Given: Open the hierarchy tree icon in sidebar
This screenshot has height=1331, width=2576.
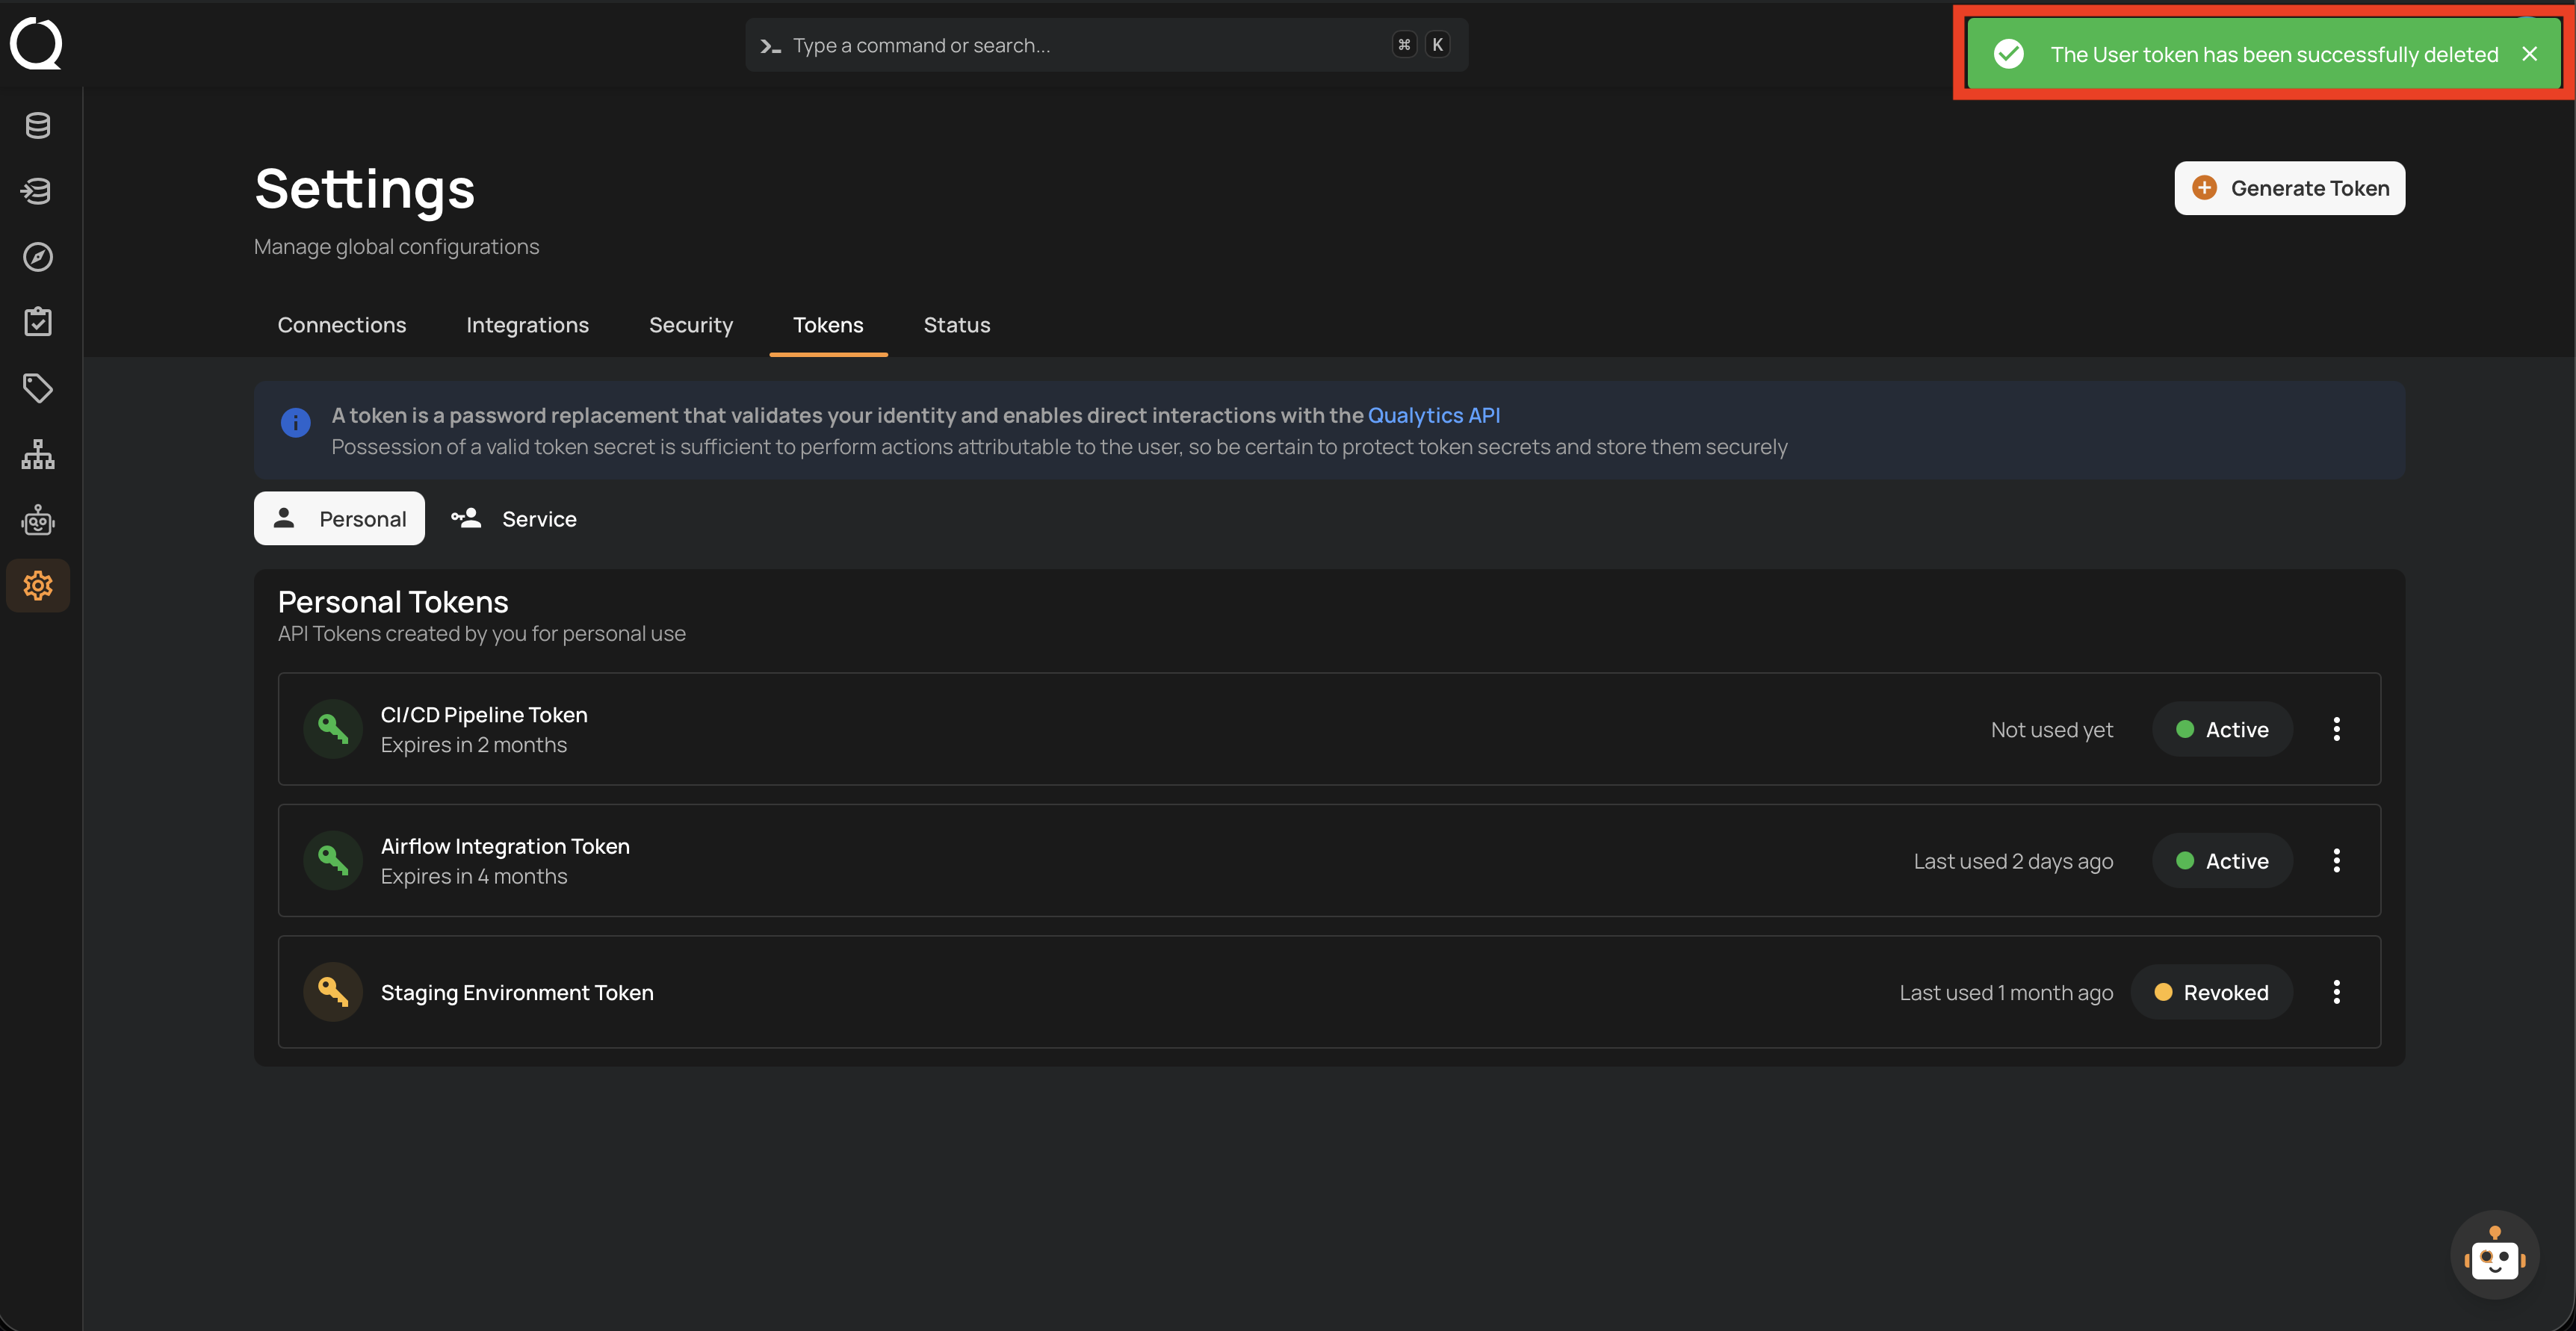Looking at the screenshot, I should 38,454.
